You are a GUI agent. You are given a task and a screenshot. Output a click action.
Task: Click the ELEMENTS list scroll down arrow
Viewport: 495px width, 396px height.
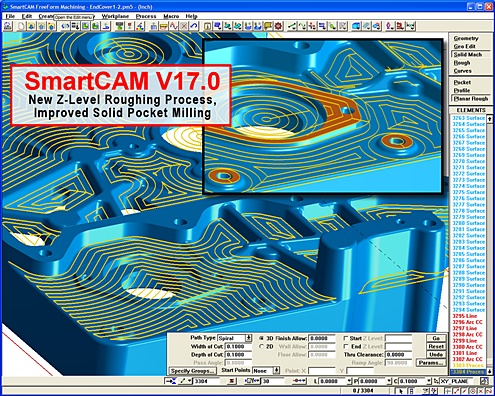[x=490, y=371]
